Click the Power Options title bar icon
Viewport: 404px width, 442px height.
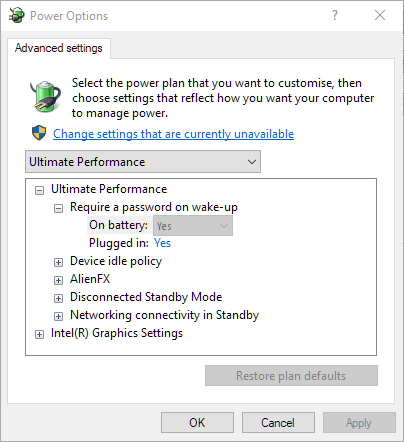[x=16, y=15]
